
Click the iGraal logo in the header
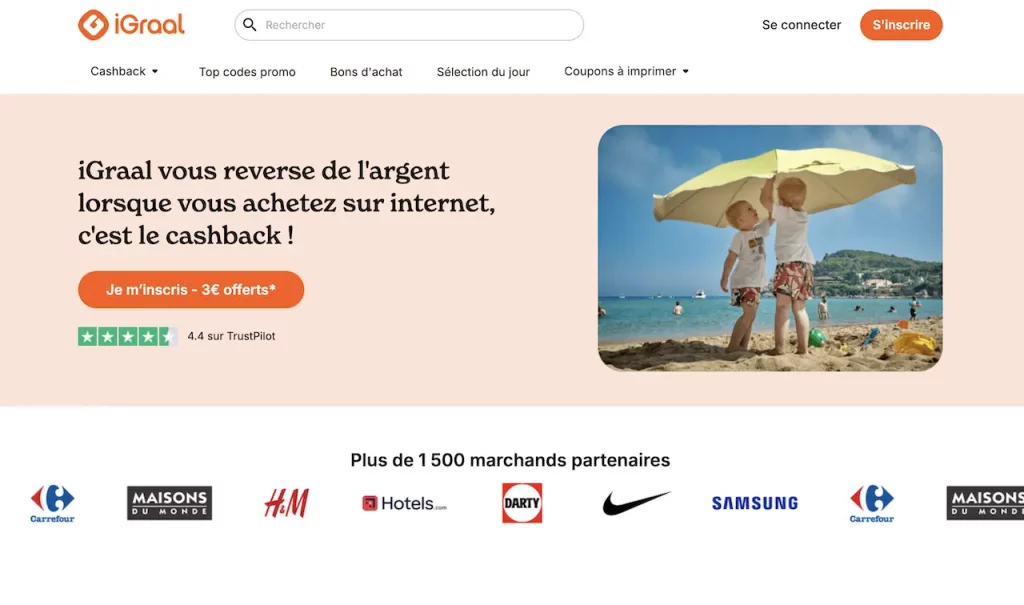pos(131,25)
